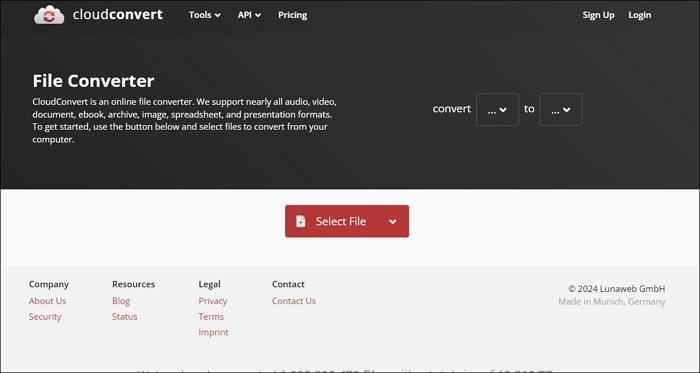
Task: Expand the API menu
Action: 249,15
